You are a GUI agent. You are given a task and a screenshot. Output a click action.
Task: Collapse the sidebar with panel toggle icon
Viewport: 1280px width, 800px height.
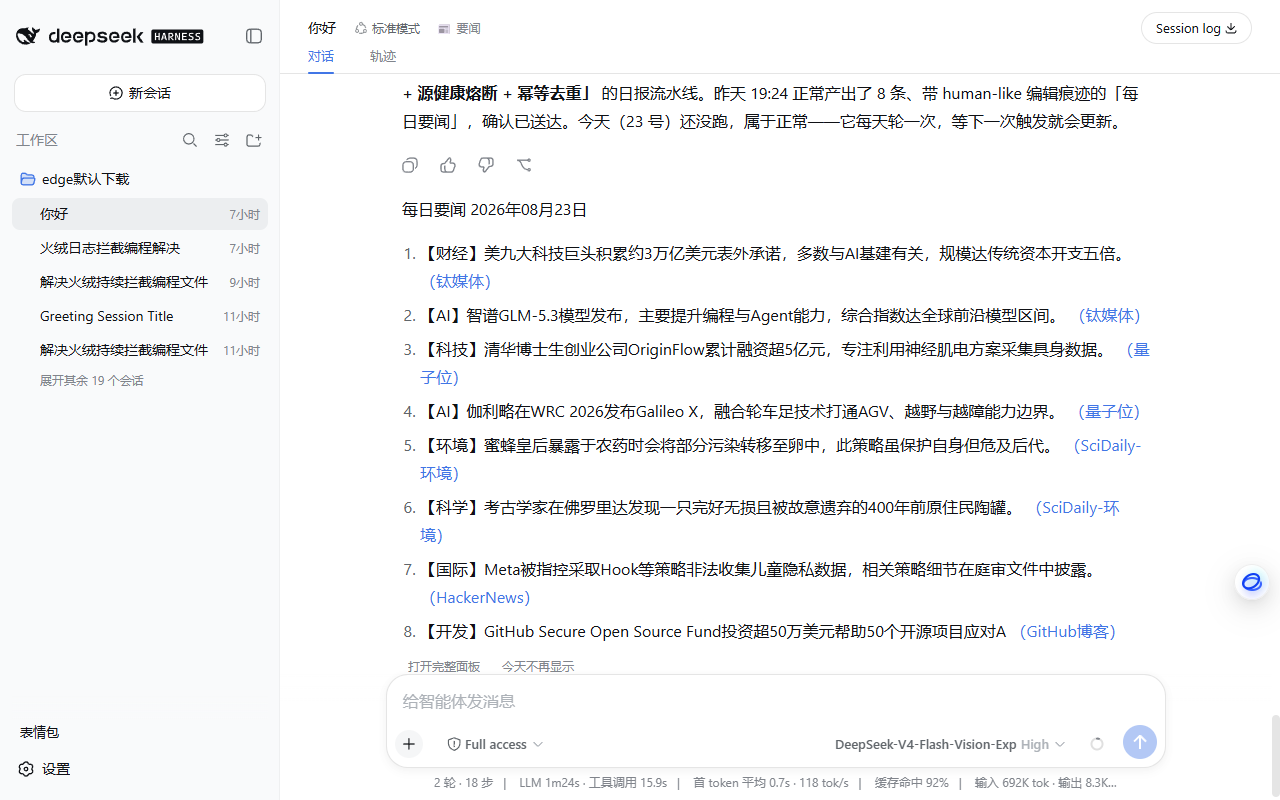pos(254,36)
